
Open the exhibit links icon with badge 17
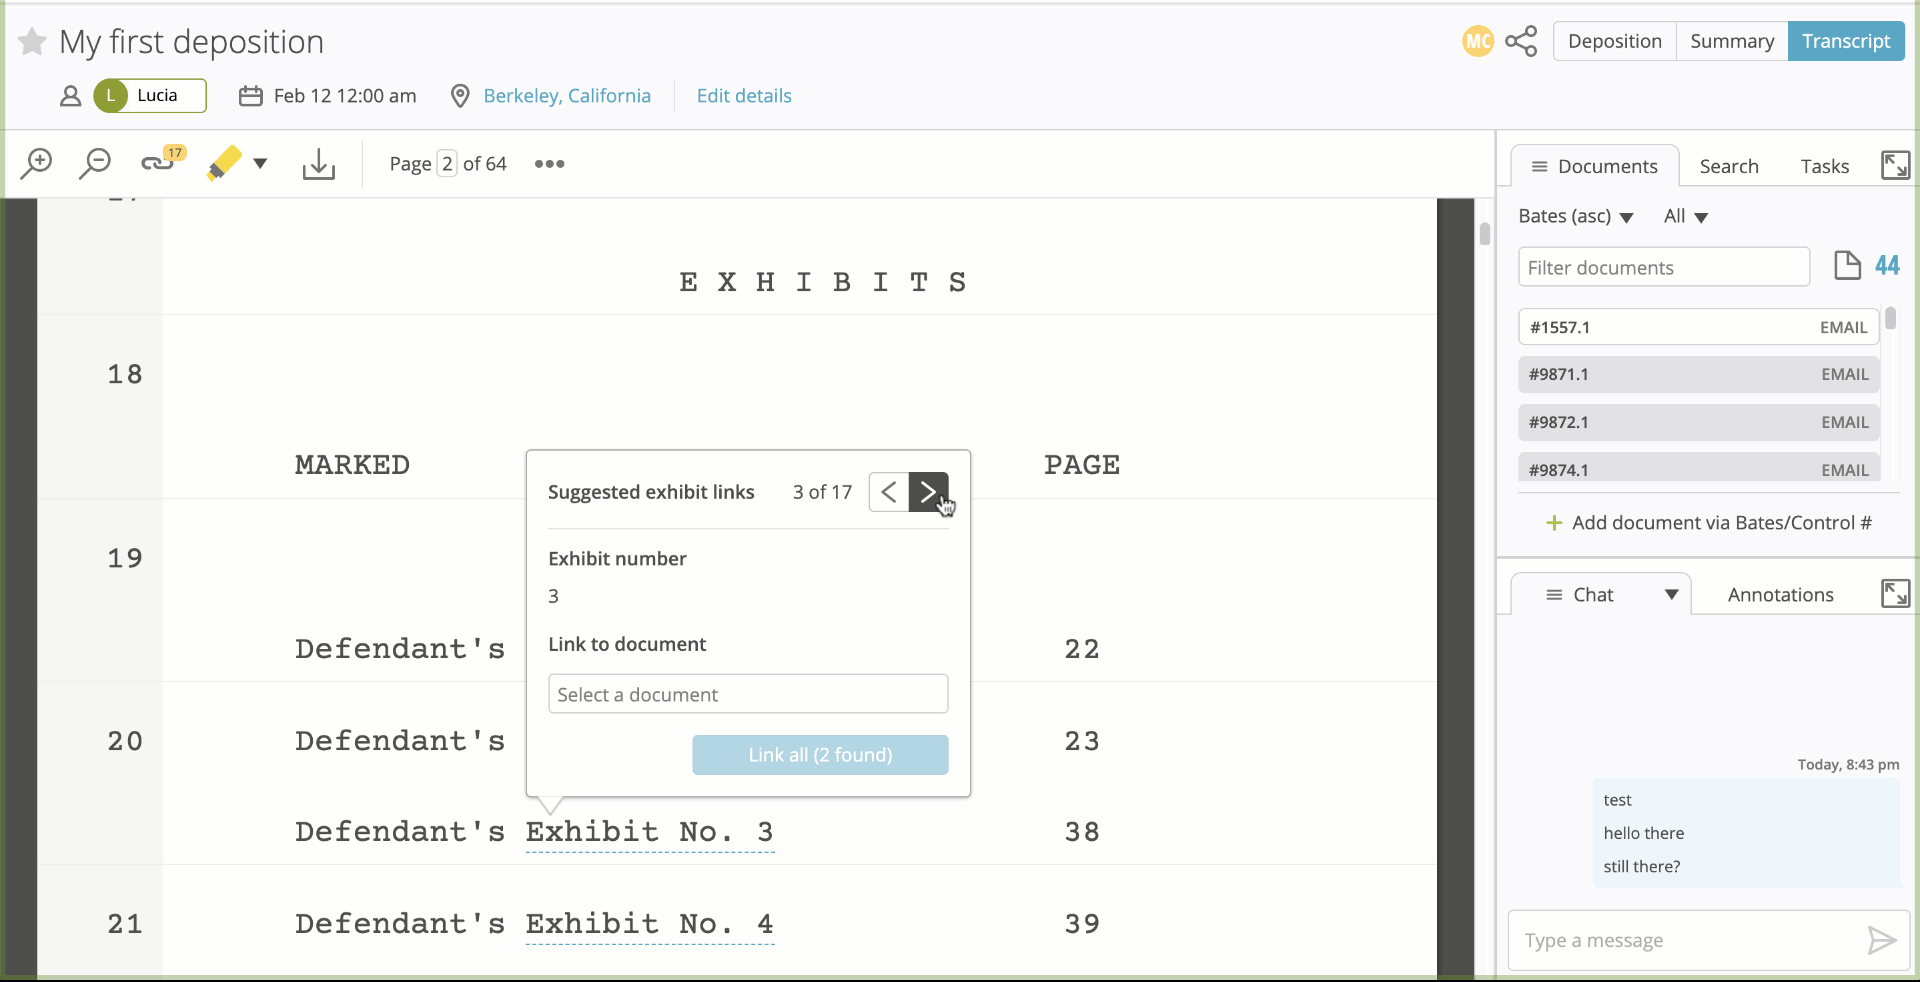[163, 160]
